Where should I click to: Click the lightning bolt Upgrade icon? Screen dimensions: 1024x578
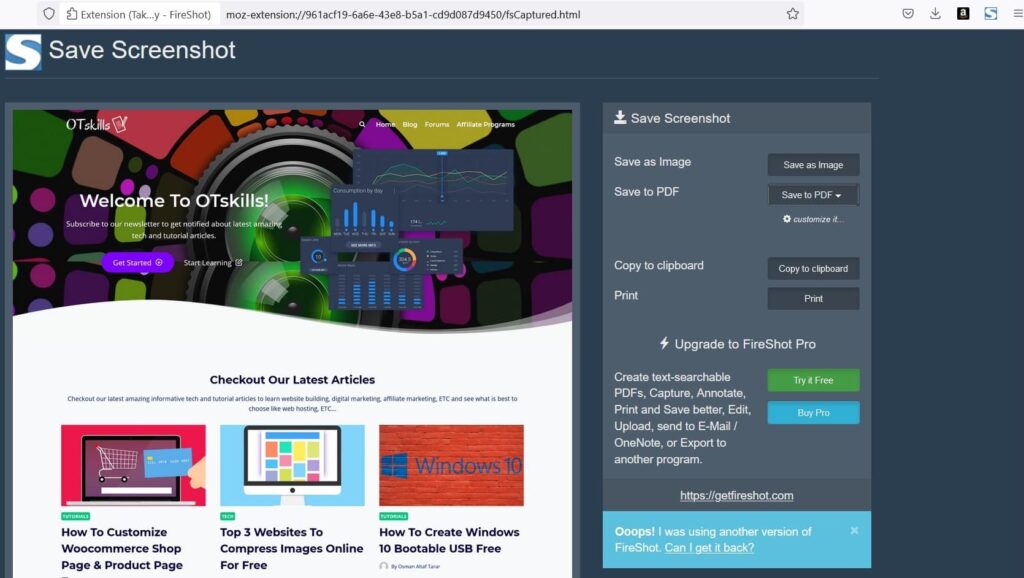click(x=664, y=344)
